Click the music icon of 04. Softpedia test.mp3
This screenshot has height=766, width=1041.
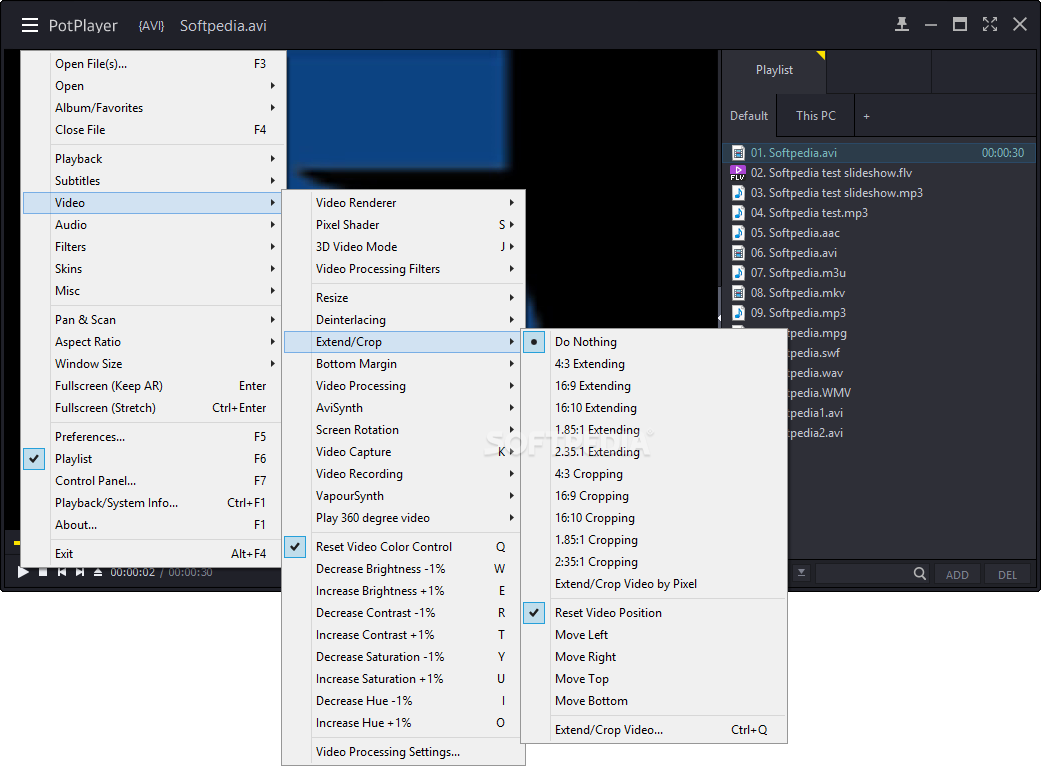pyautogui.click(x=738, y=212)
